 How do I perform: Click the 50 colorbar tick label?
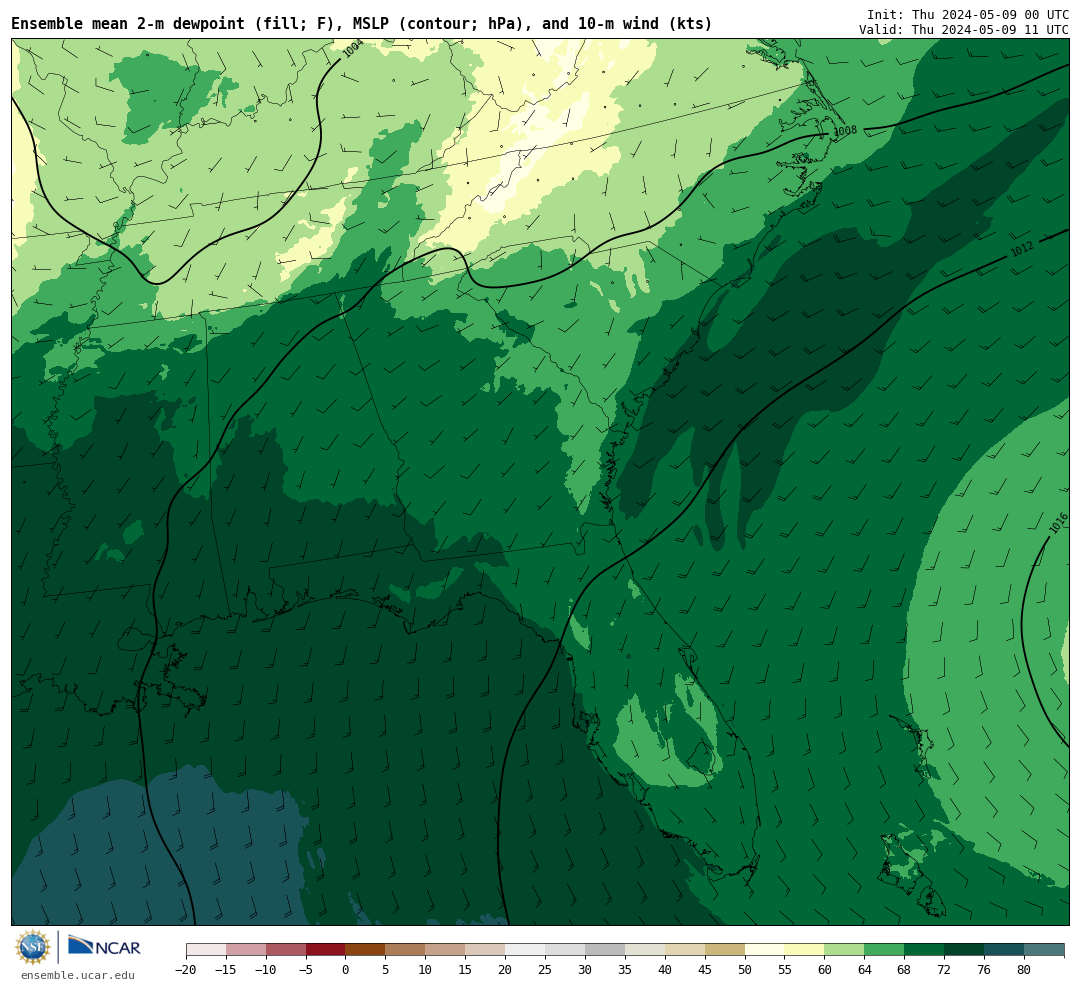(x=745, y=970)
